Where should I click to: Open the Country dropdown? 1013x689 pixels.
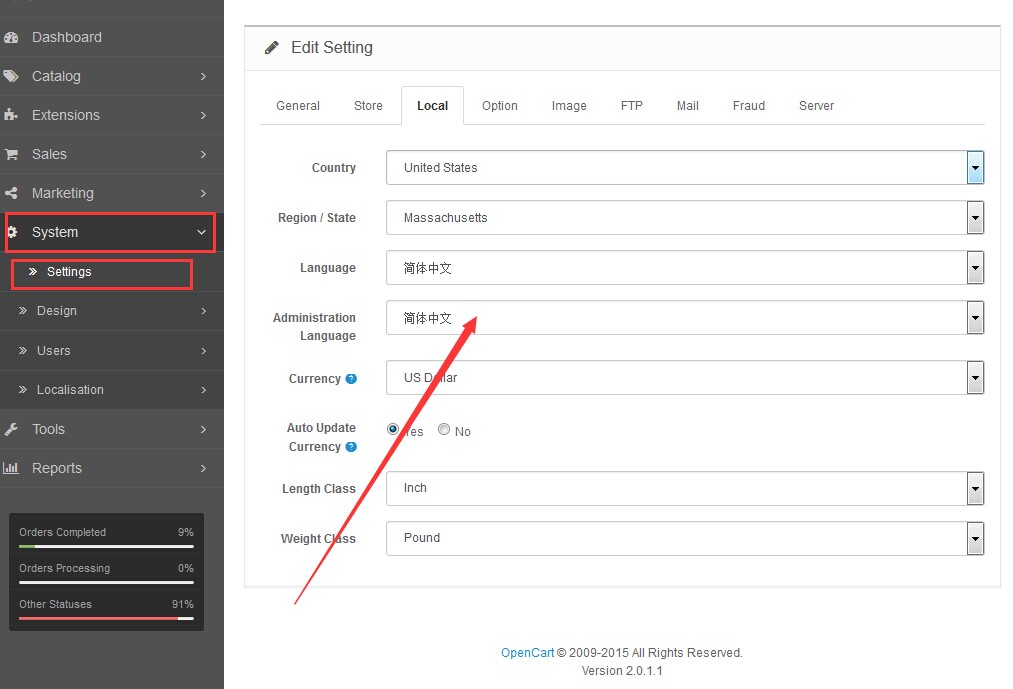[685, 167]
